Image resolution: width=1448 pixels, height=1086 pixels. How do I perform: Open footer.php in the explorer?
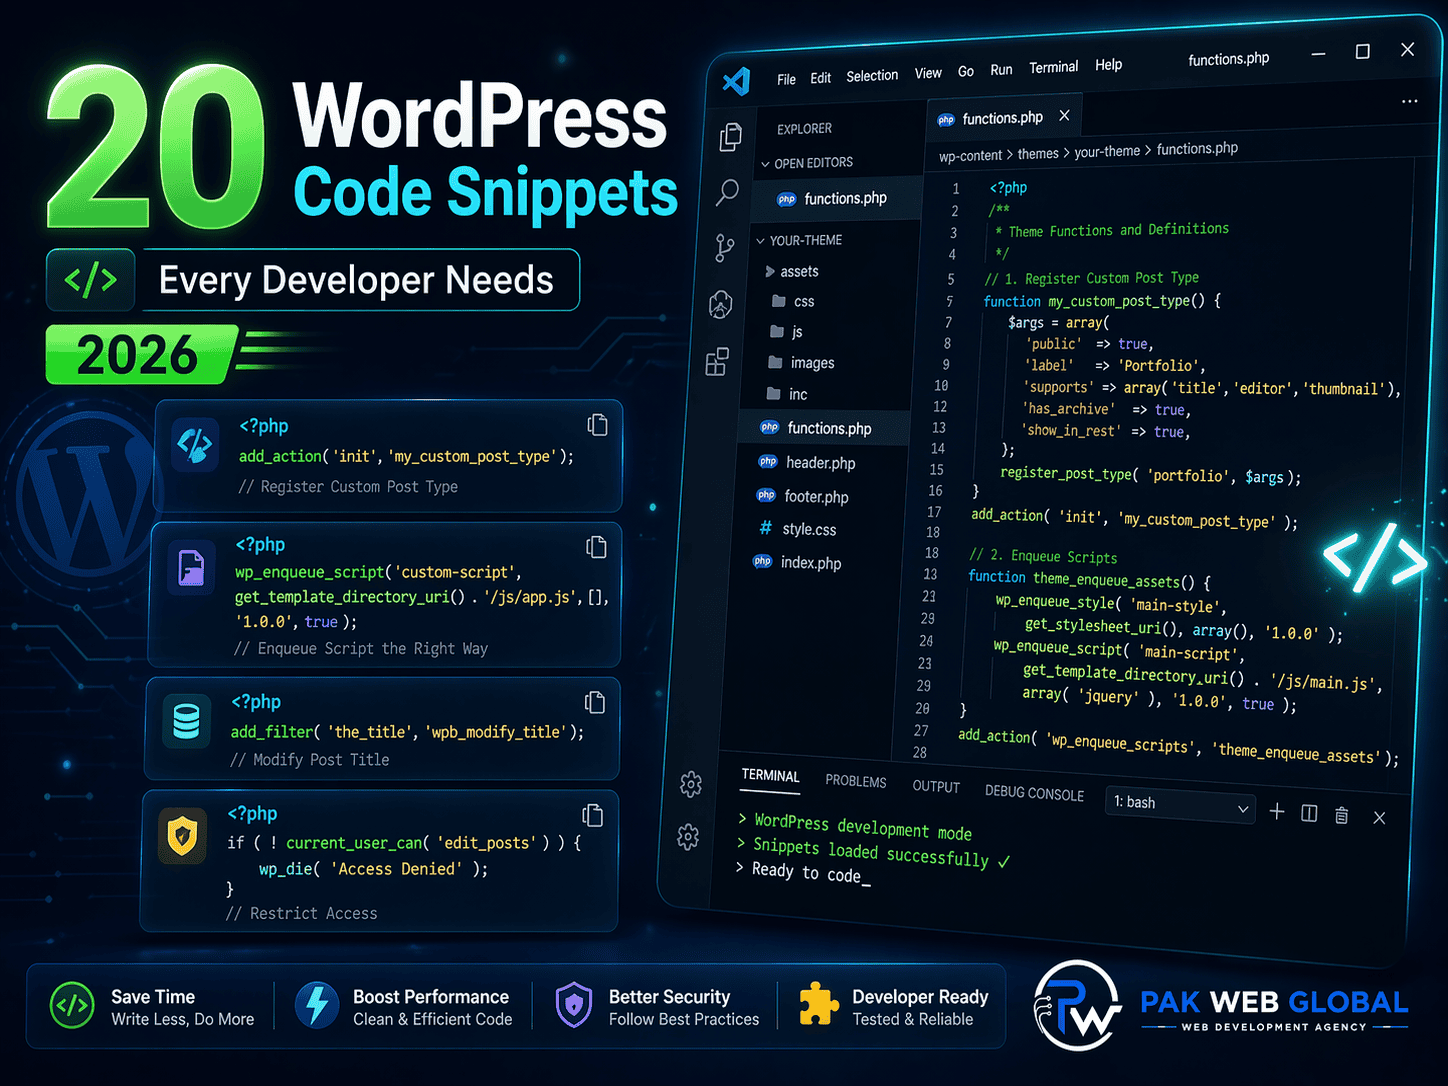click(x=803, y=496)
